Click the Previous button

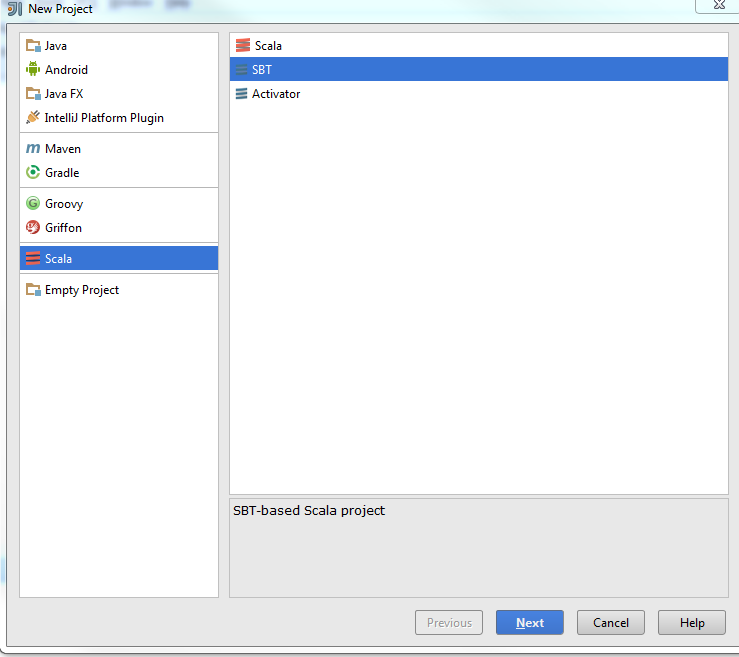tap(449, 623)
